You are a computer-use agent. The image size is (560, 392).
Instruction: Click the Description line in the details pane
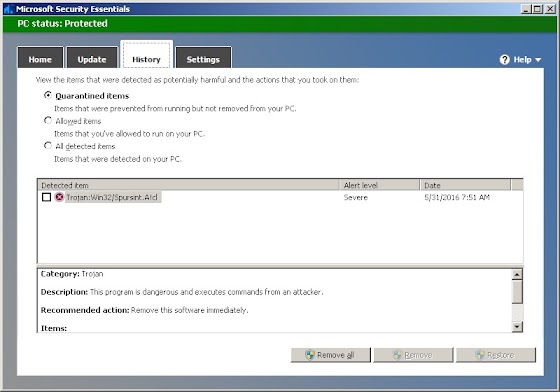click(x=182, y=292)
